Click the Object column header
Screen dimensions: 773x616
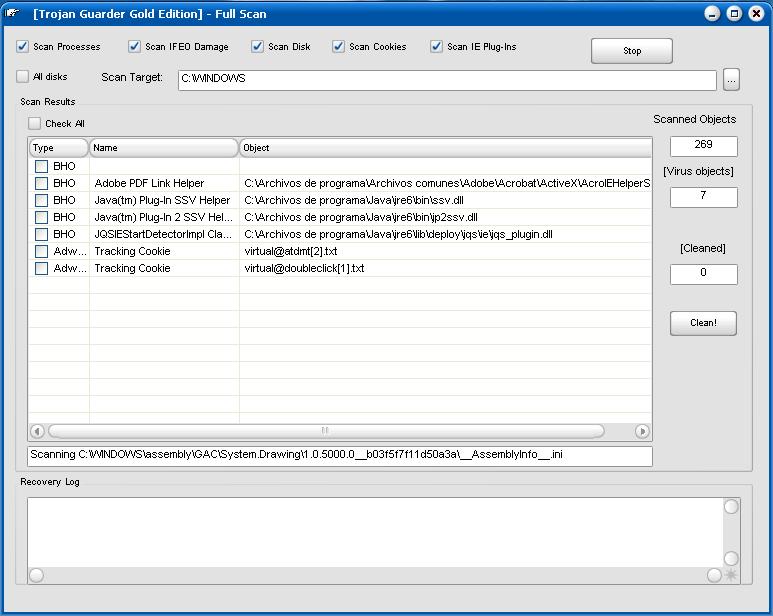pos(445,148)
